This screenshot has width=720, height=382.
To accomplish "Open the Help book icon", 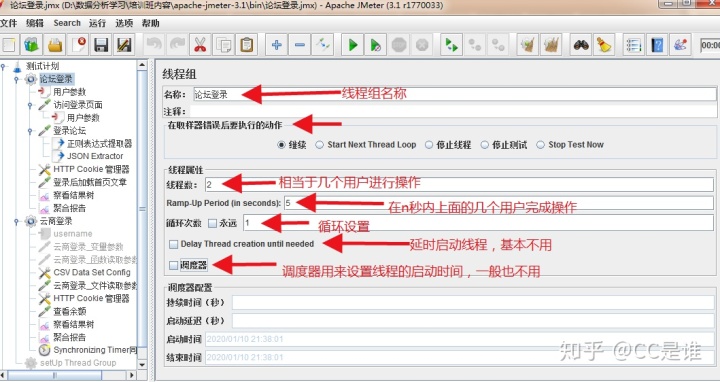I will coord(657,45).
